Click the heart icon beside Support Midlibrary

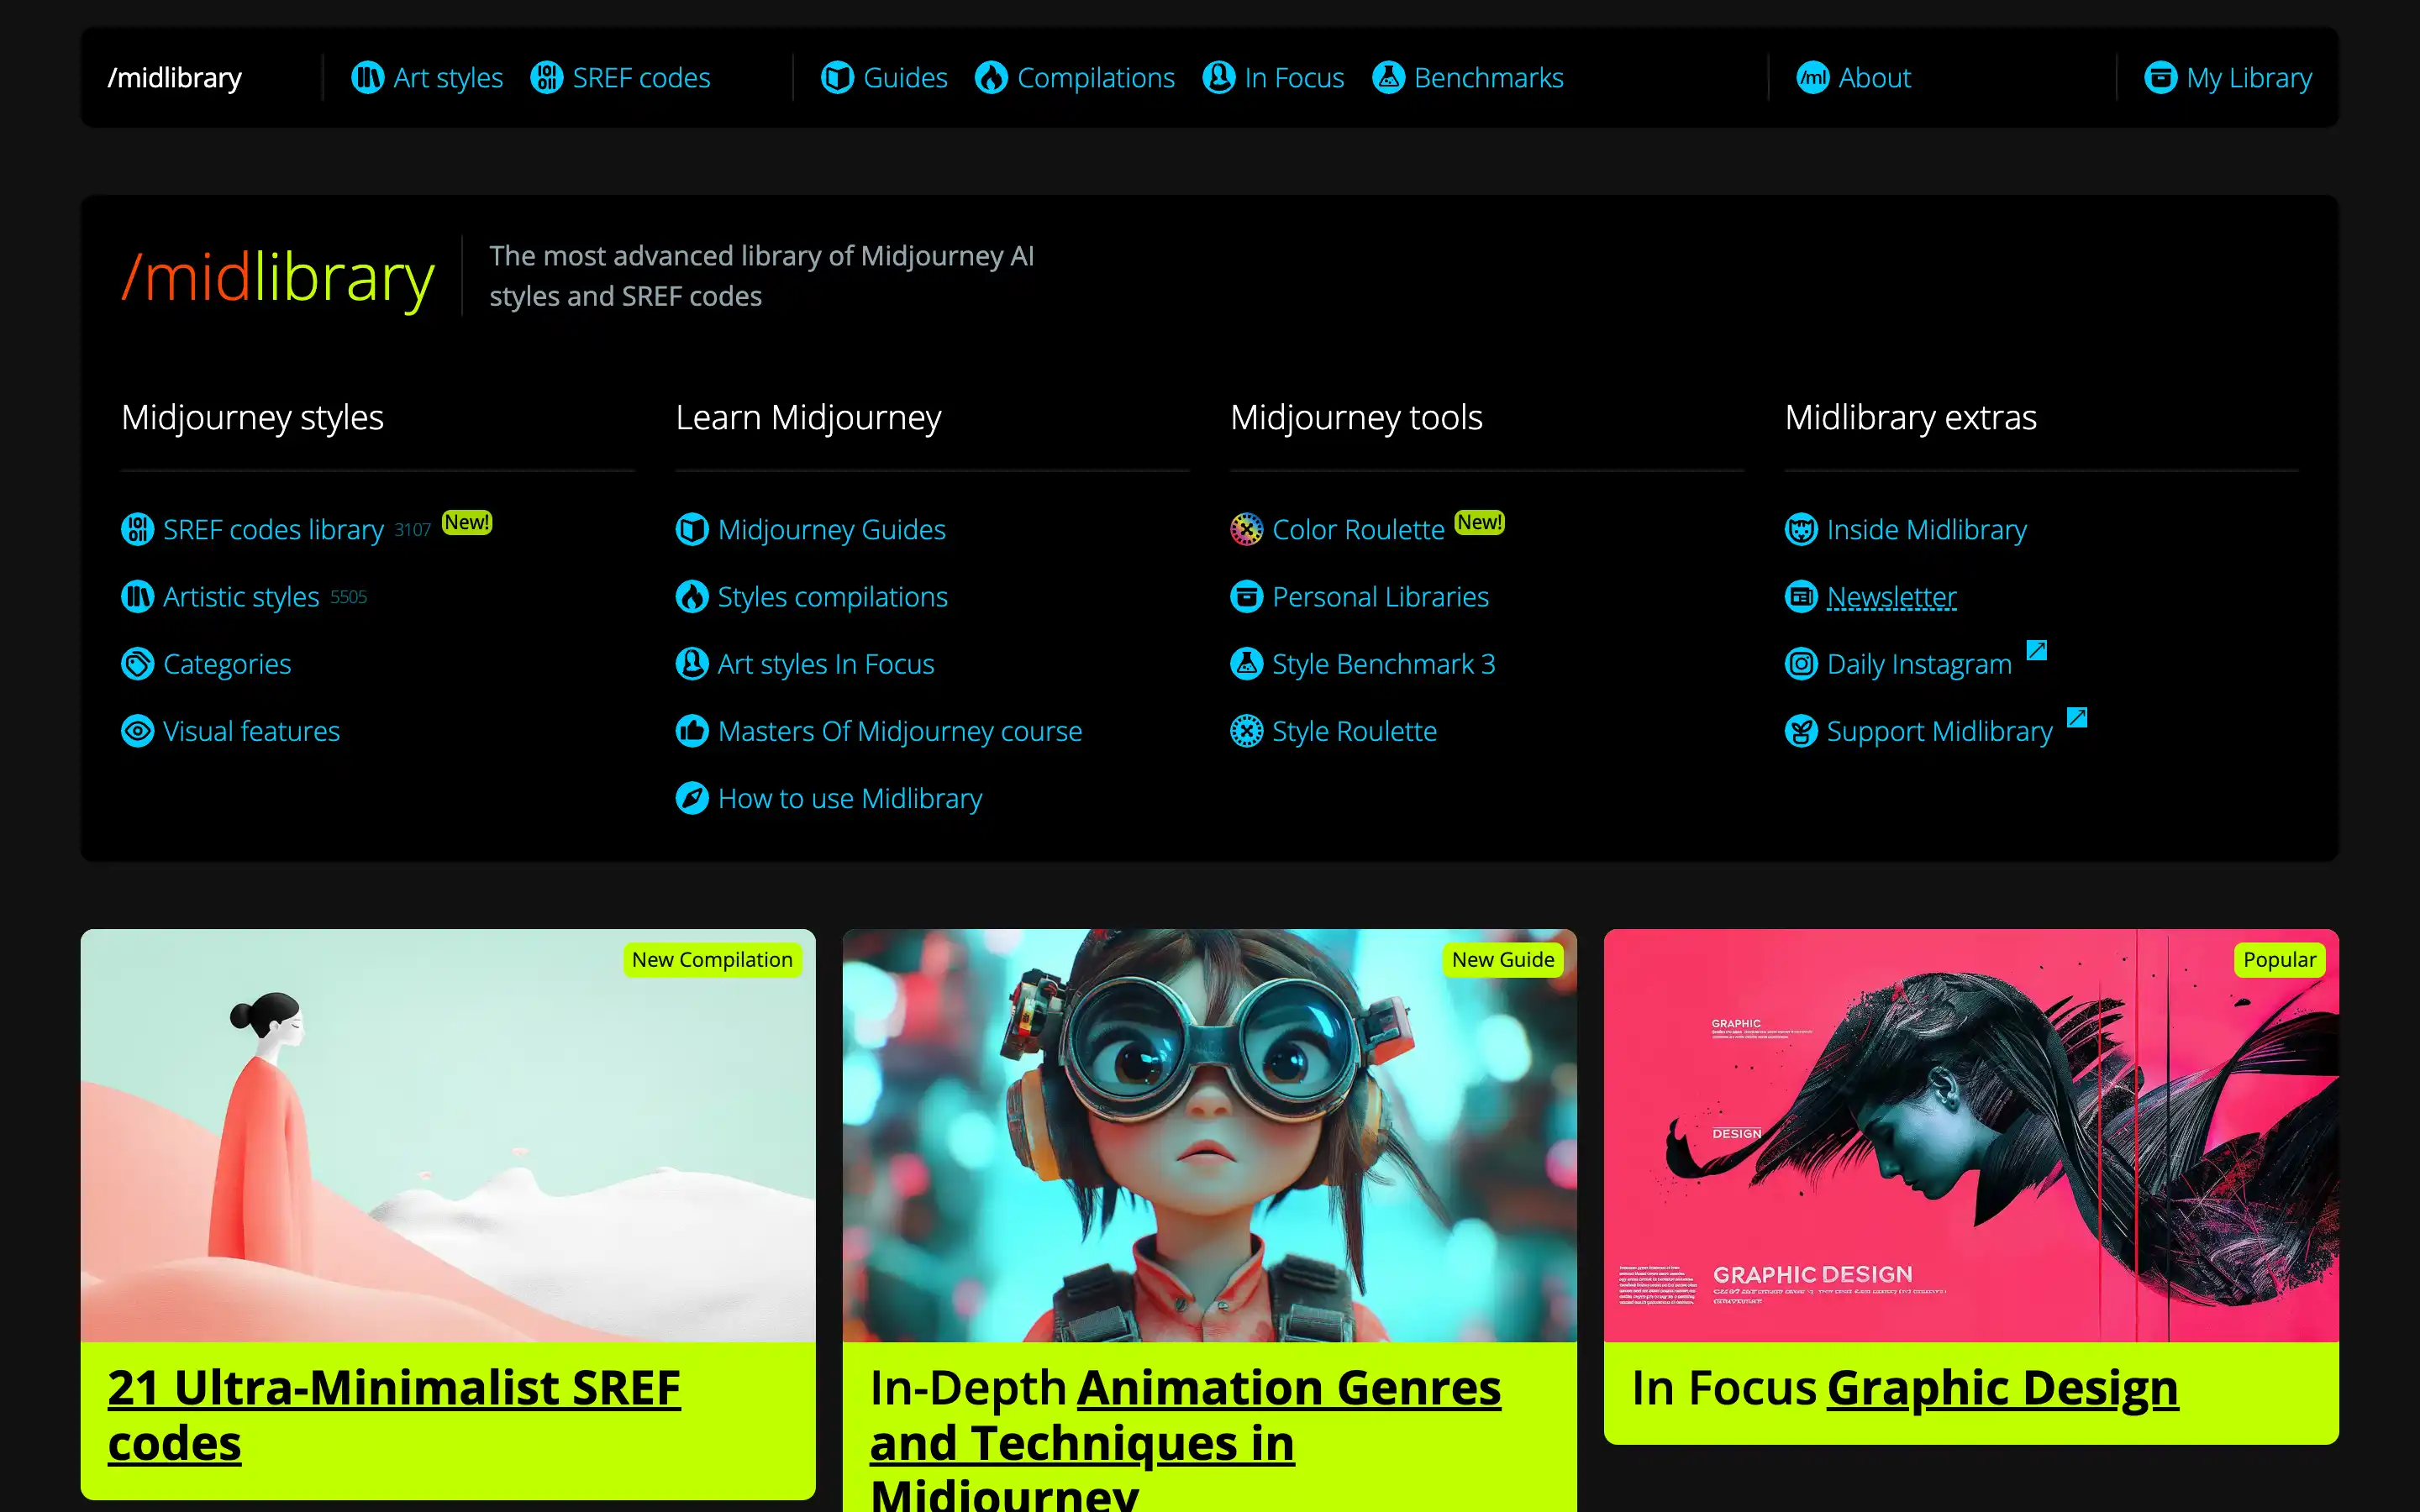click(1801, 731)
